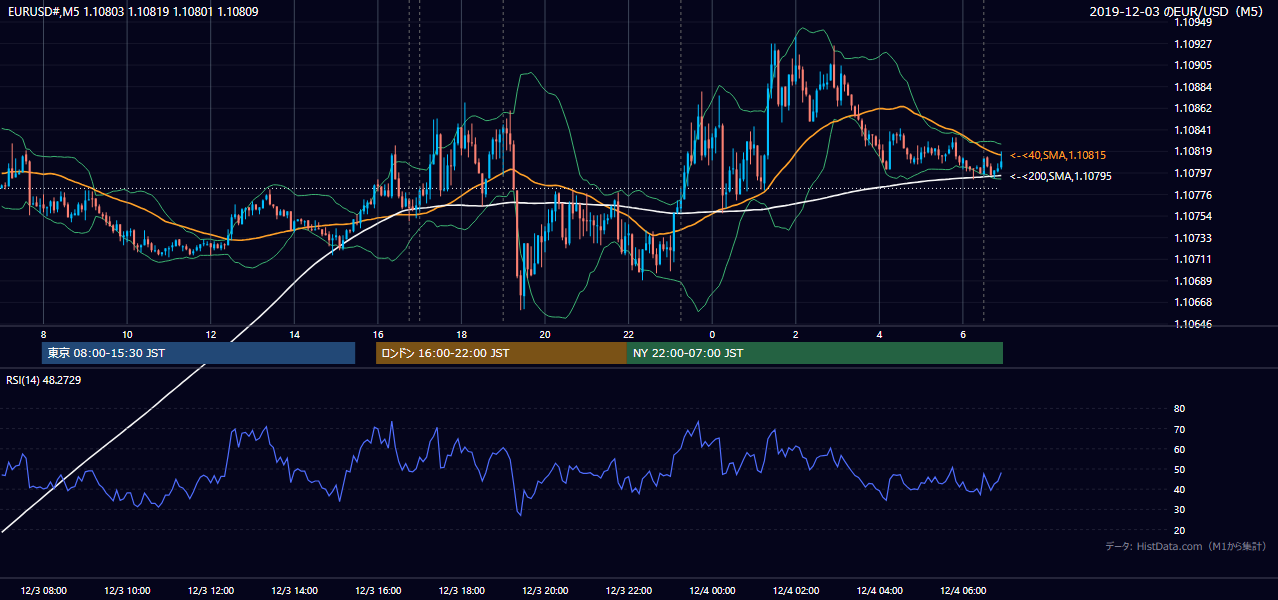Screen dimensions: 1278x600
Task: Click the 12/4 04:00 time label
Action: [x=879, y=590]
